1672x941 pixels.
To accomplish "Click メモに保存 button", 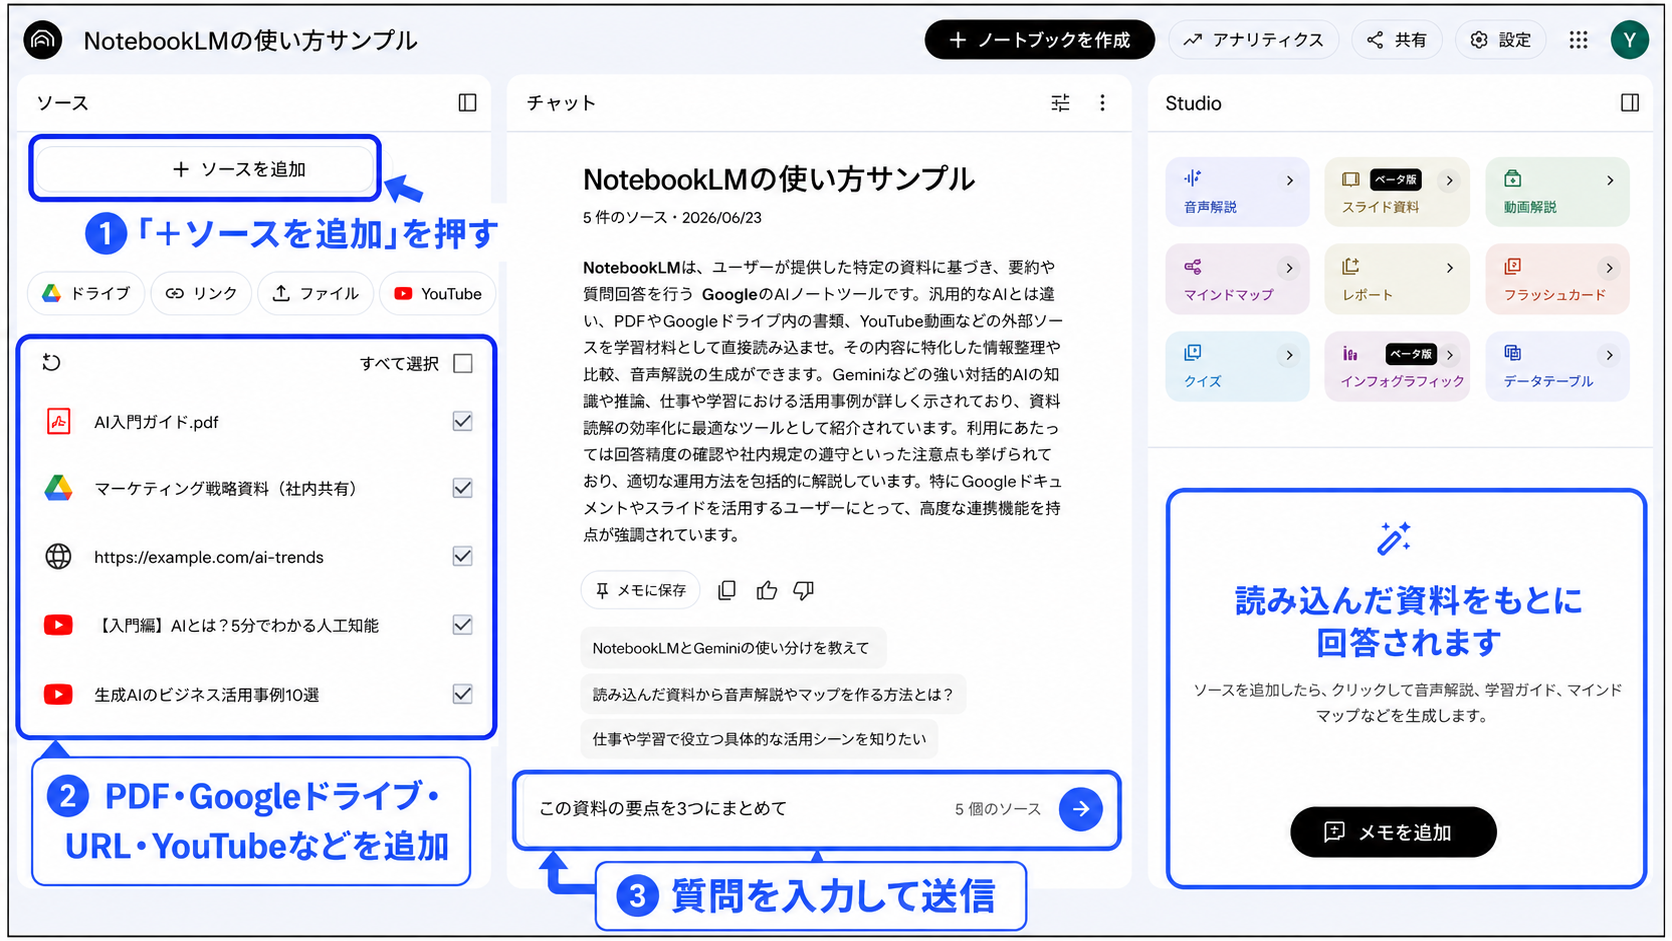I will tap(640, 590).
